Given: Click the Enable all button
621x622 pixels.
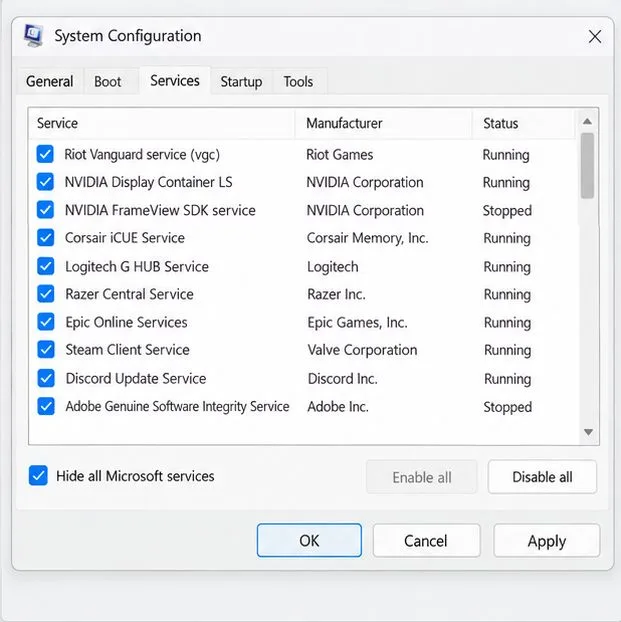Looking at the screenshot, I should (422, 477).
